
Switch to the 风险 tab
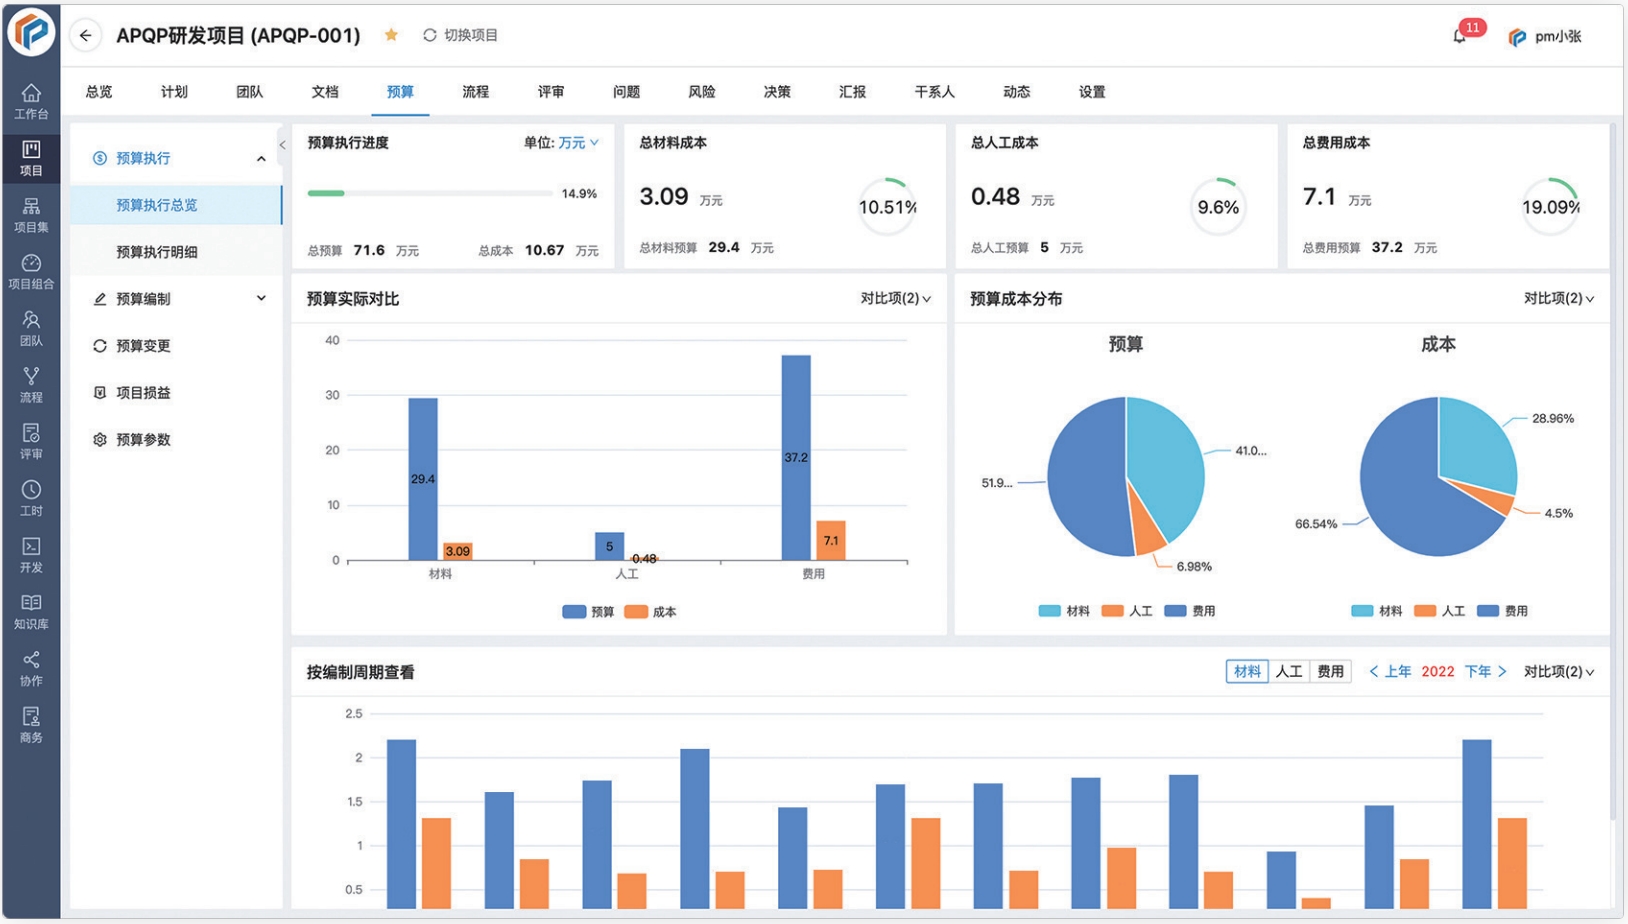702,91
